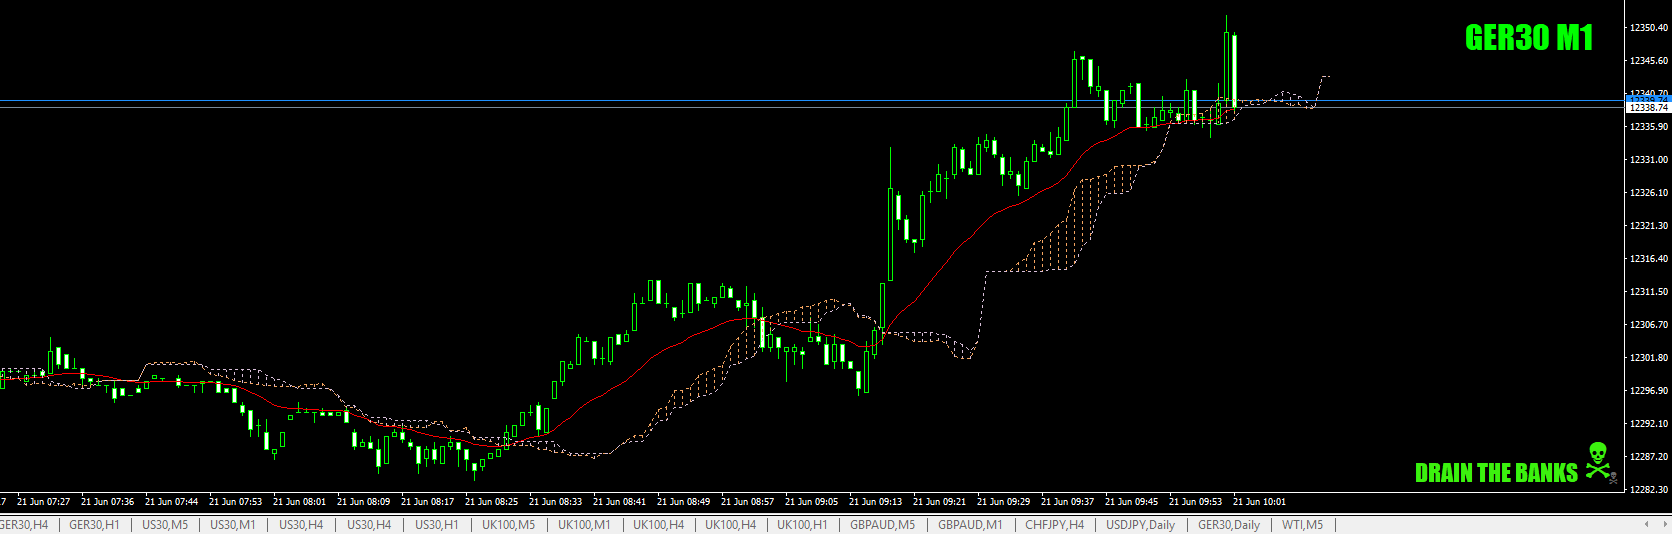The width and height of the screenshot is (1672, 534).
Task: Switch to the US30,H1 chart tab
Action: click(437, 525)
